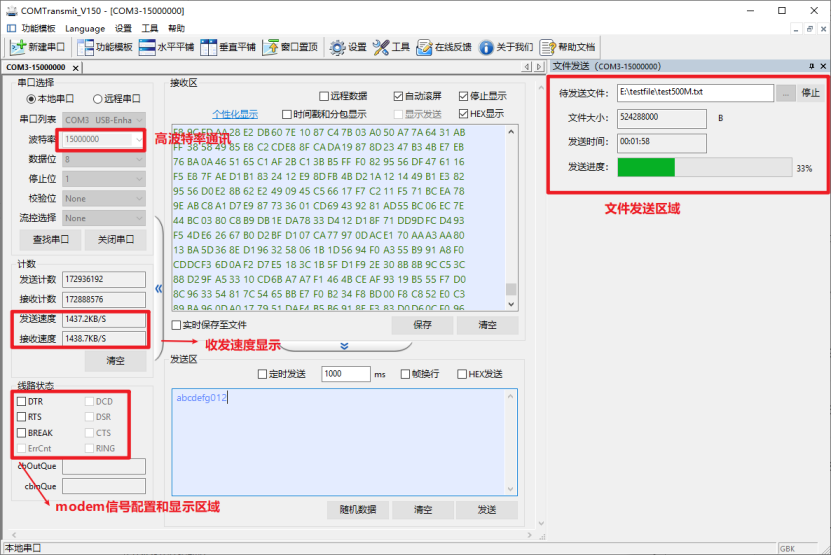
Task: Click the tab scroll right arrow
Action: pyautogui.click(x=539, y=67)
